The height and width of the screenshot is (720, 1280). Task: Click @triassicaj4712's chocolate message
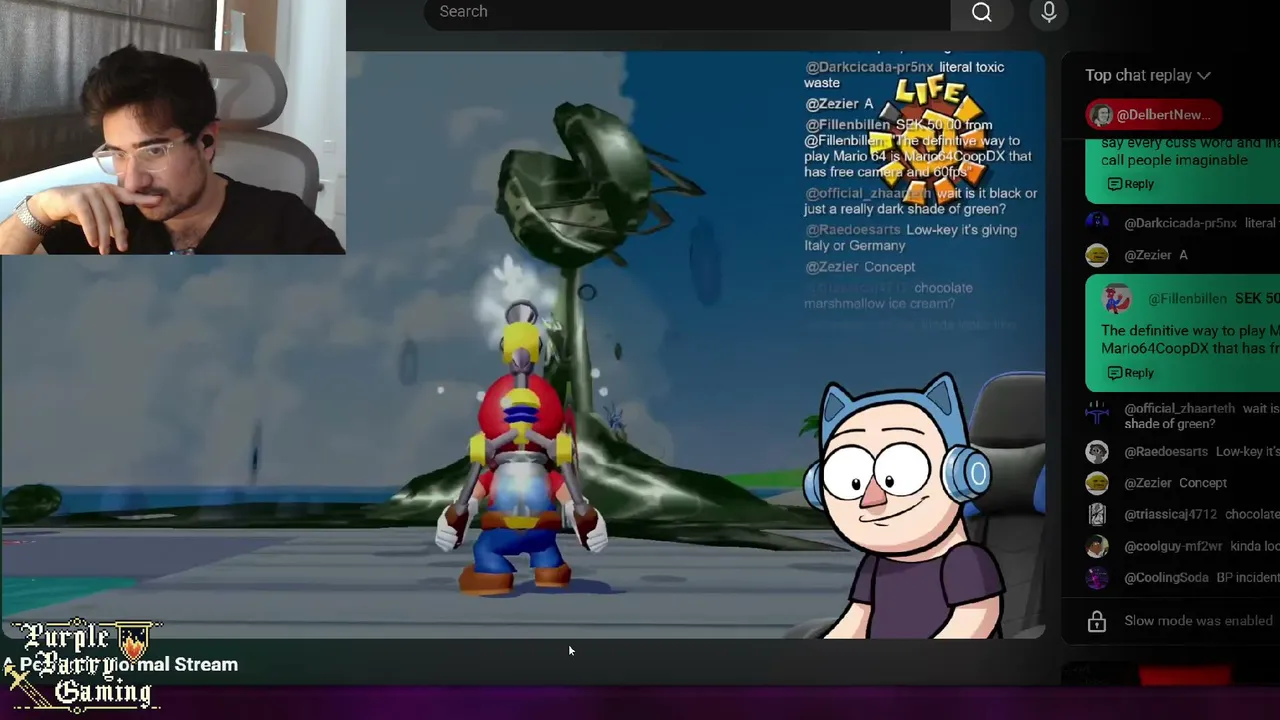pos(1202,515)
